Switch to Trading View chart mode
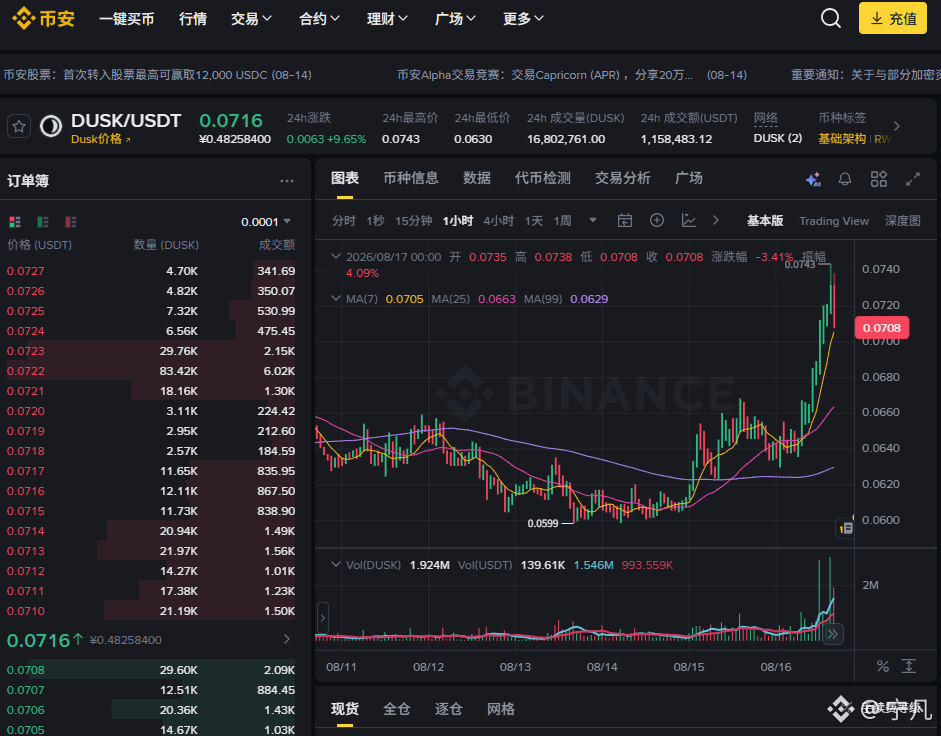Image resolution: width=941 pixels, height=736 pixels. click(x=834, y=221)
